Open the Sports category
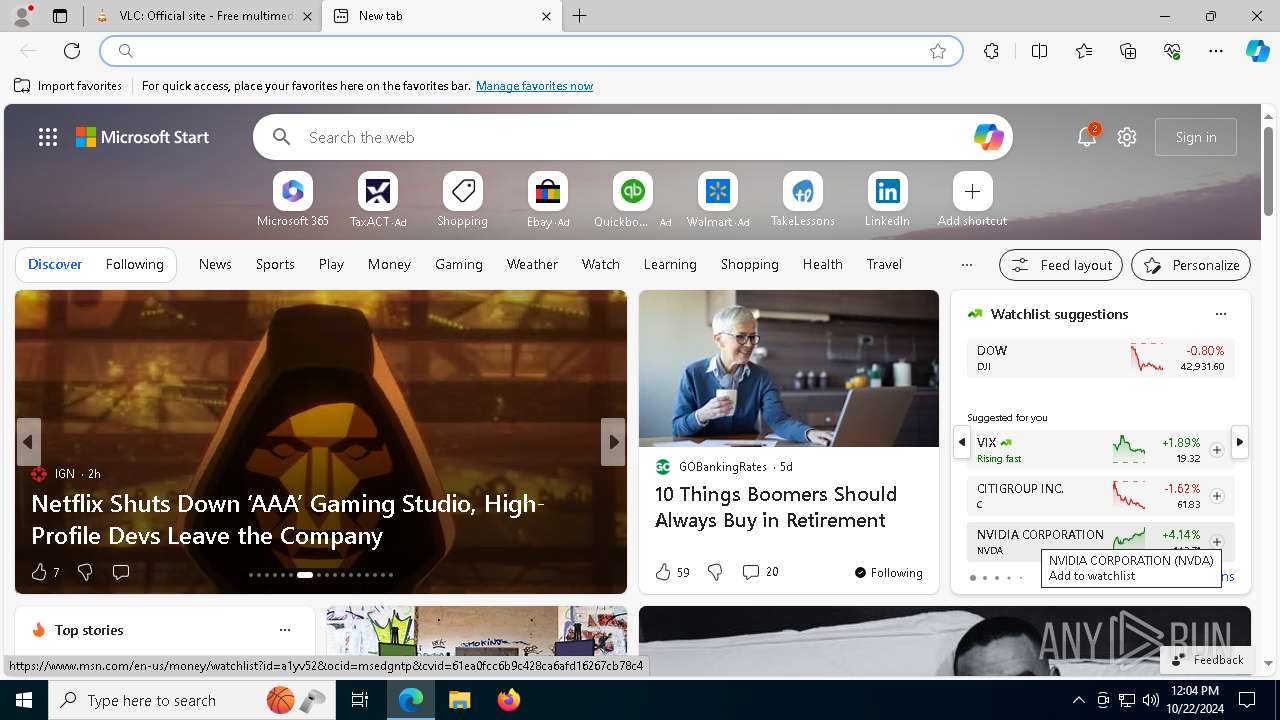This screenshot has height=720, width=1280. [275, 264]
